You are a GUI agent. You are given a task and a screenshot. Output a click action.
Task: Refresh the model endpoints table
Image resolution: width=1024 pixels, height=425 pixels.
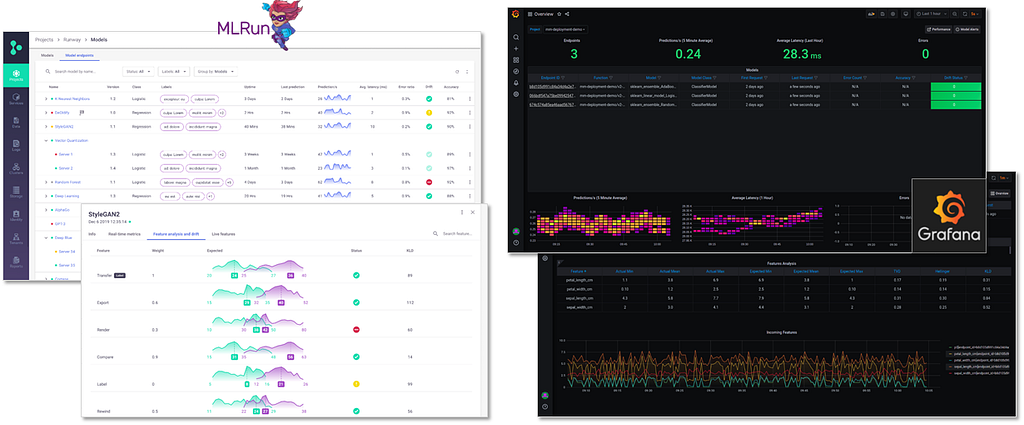[457, 72]
